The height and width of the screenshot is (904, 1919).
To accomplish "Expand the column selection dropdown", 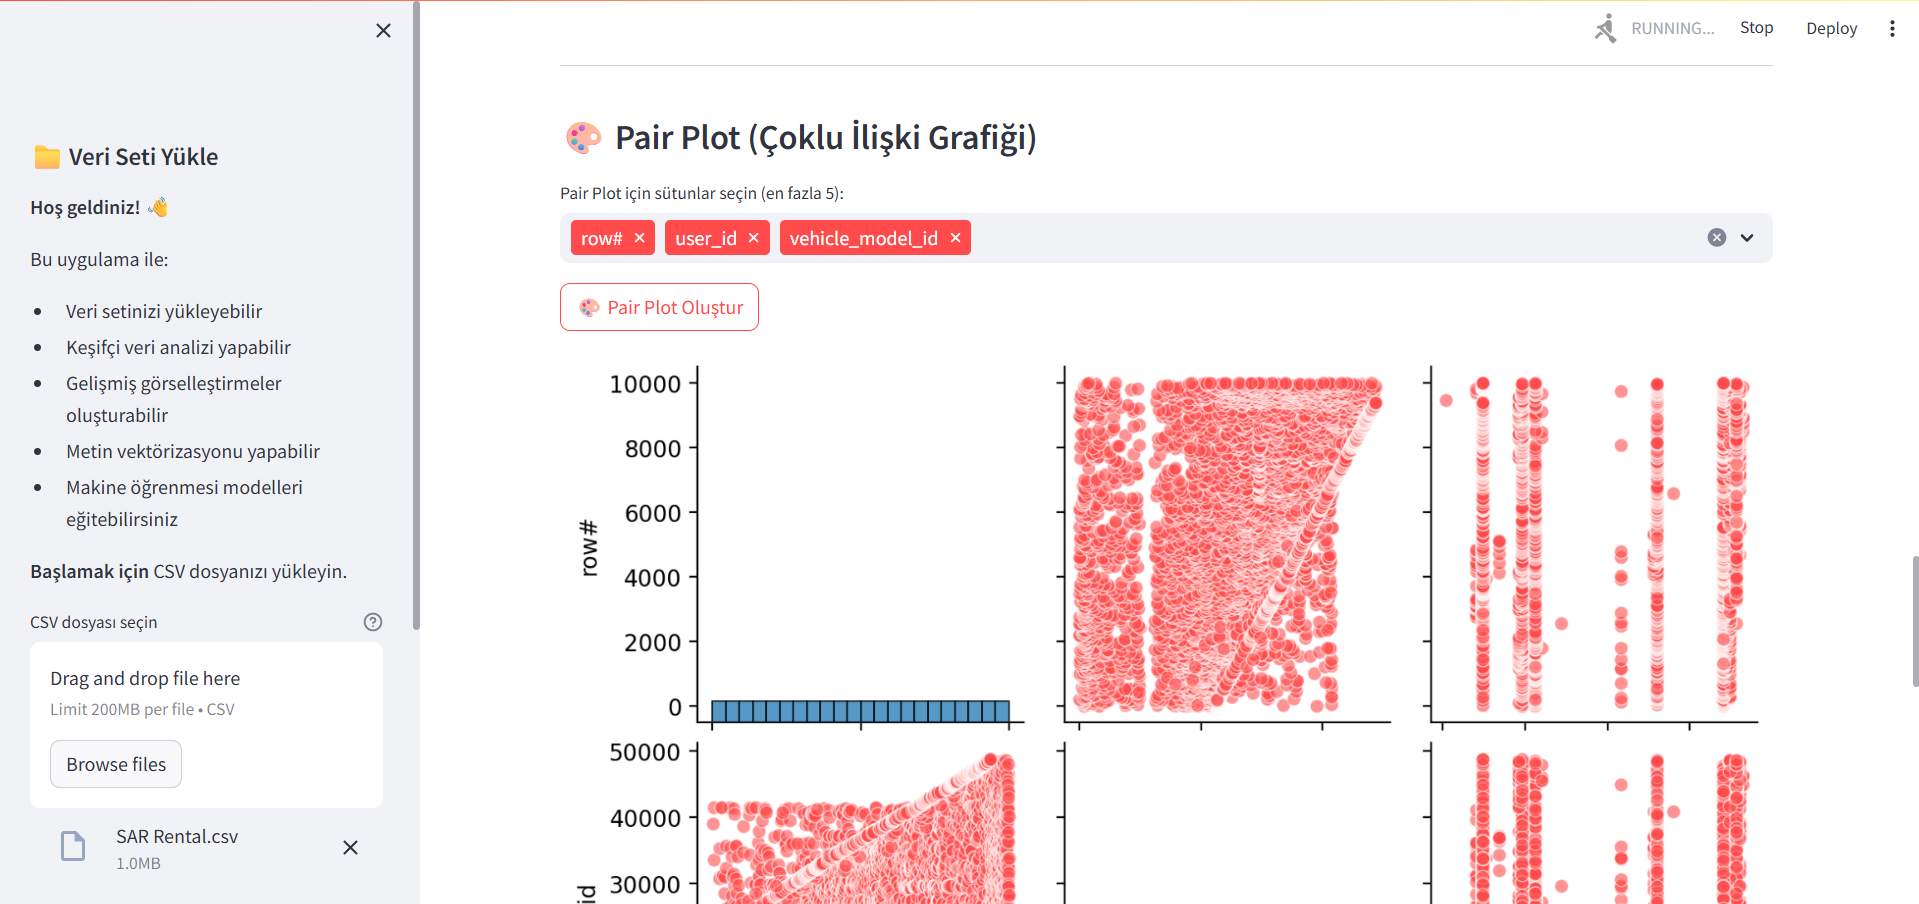I will [1747, 237].
